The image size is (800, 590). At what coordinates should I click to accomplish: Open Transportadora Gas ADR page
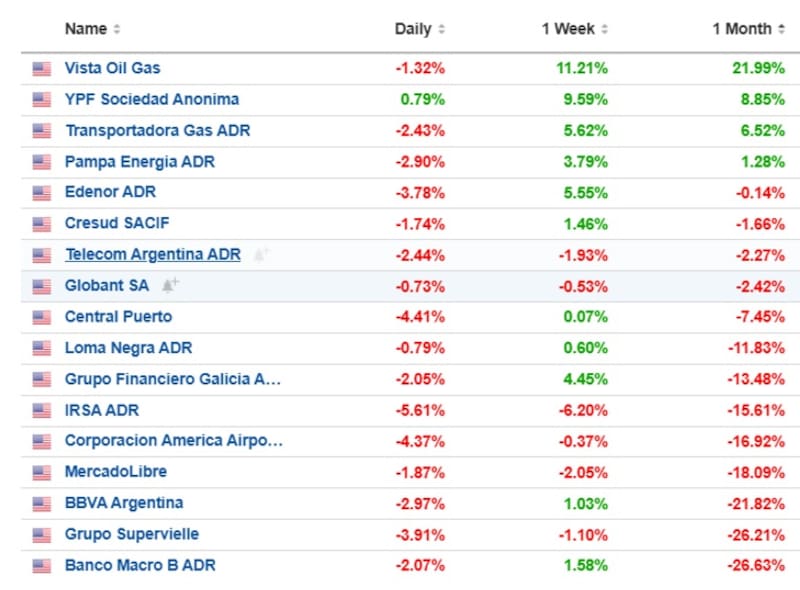158,130
